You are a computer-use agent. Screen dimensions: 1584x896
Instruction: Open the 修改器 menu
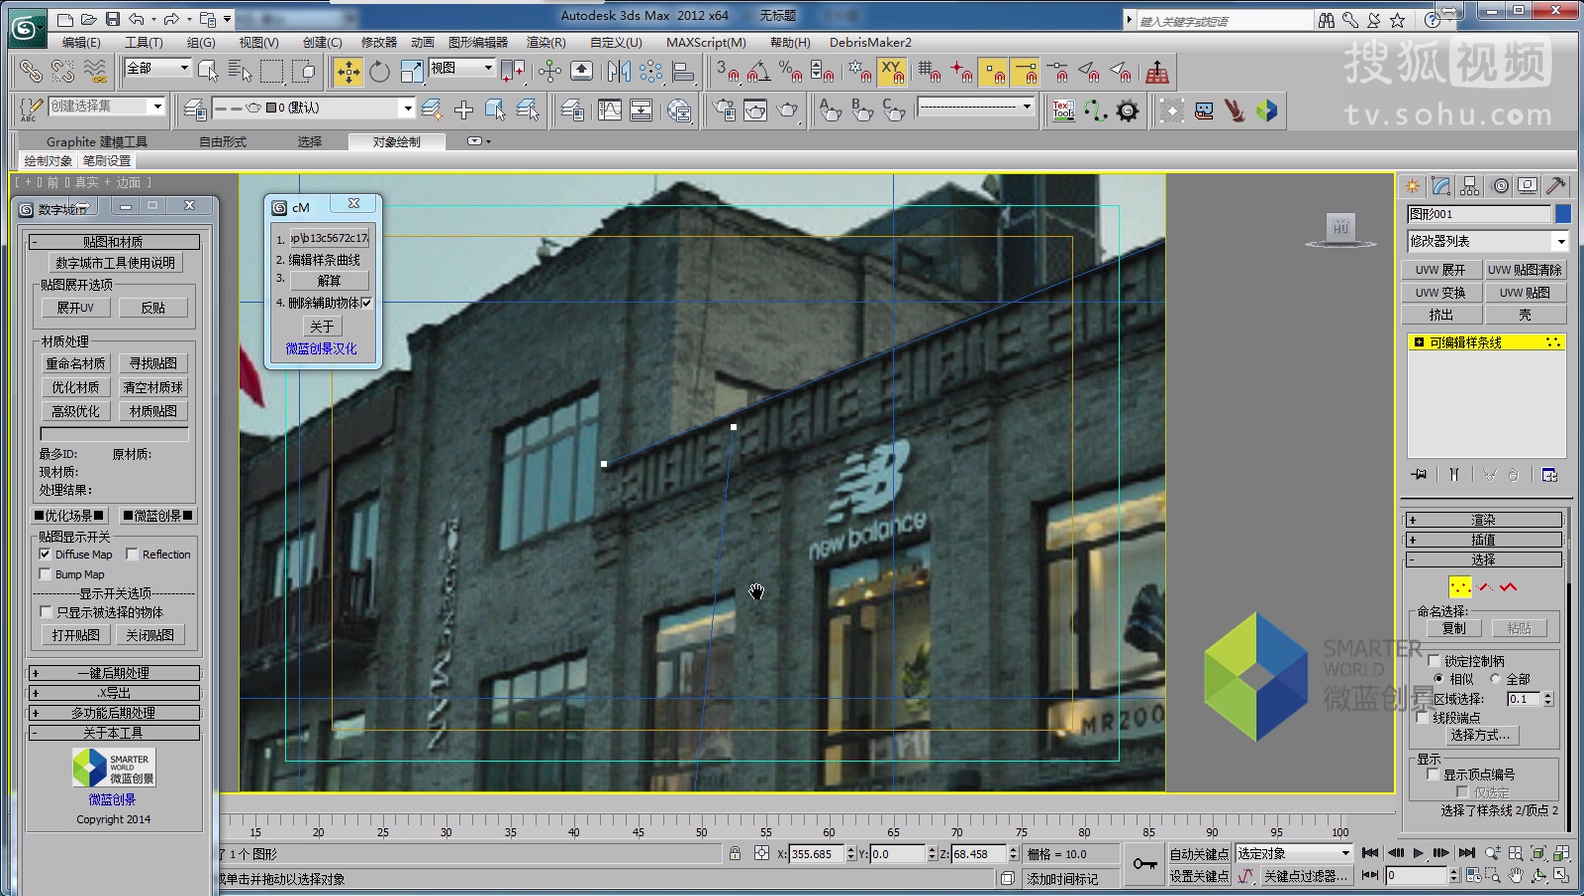(x=379, y=42)
